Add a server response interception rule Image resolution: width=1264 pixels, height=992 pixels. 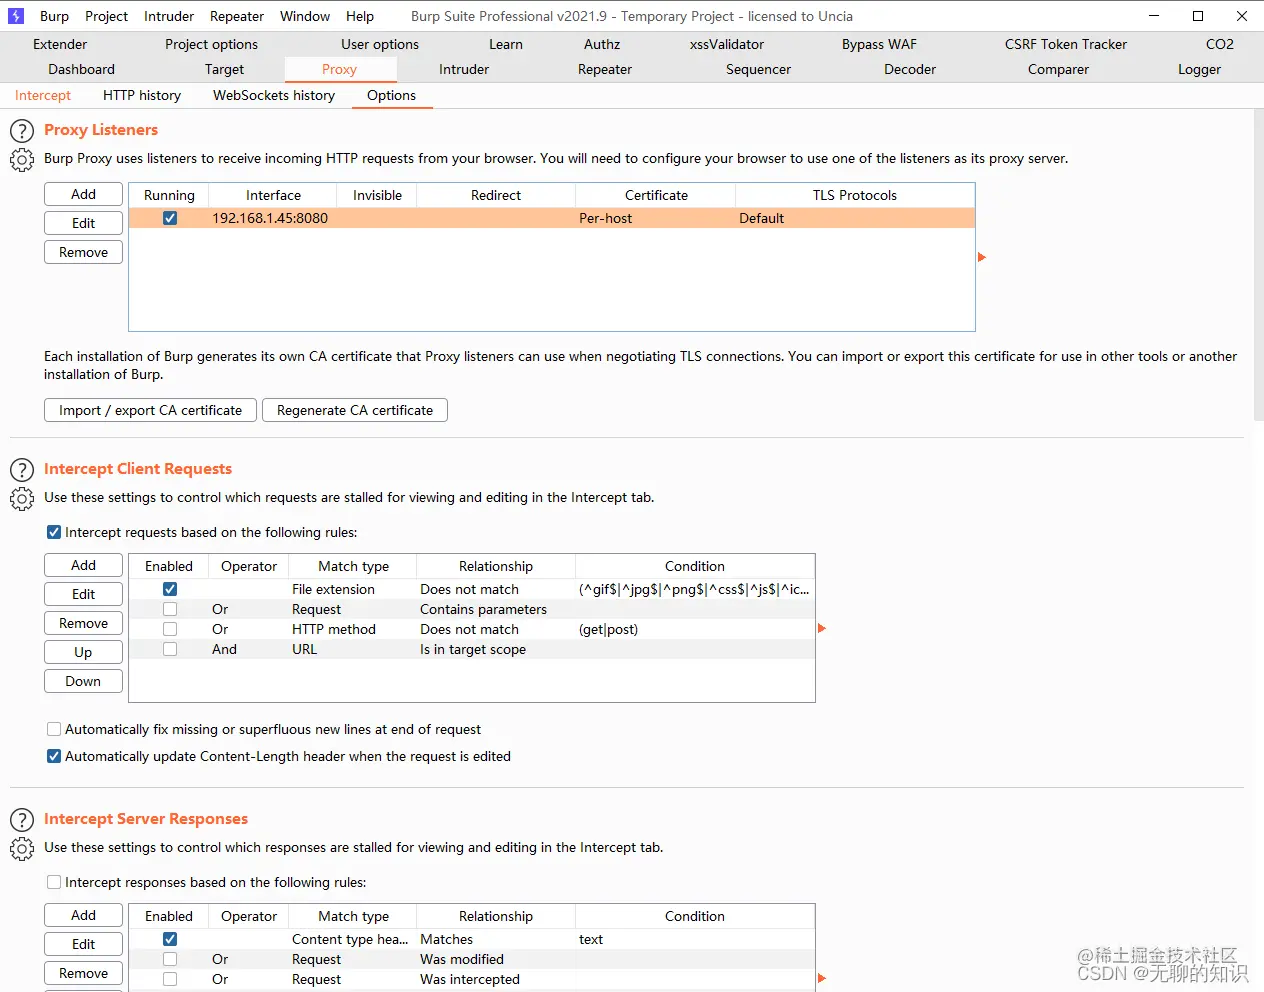pos(83,915)
